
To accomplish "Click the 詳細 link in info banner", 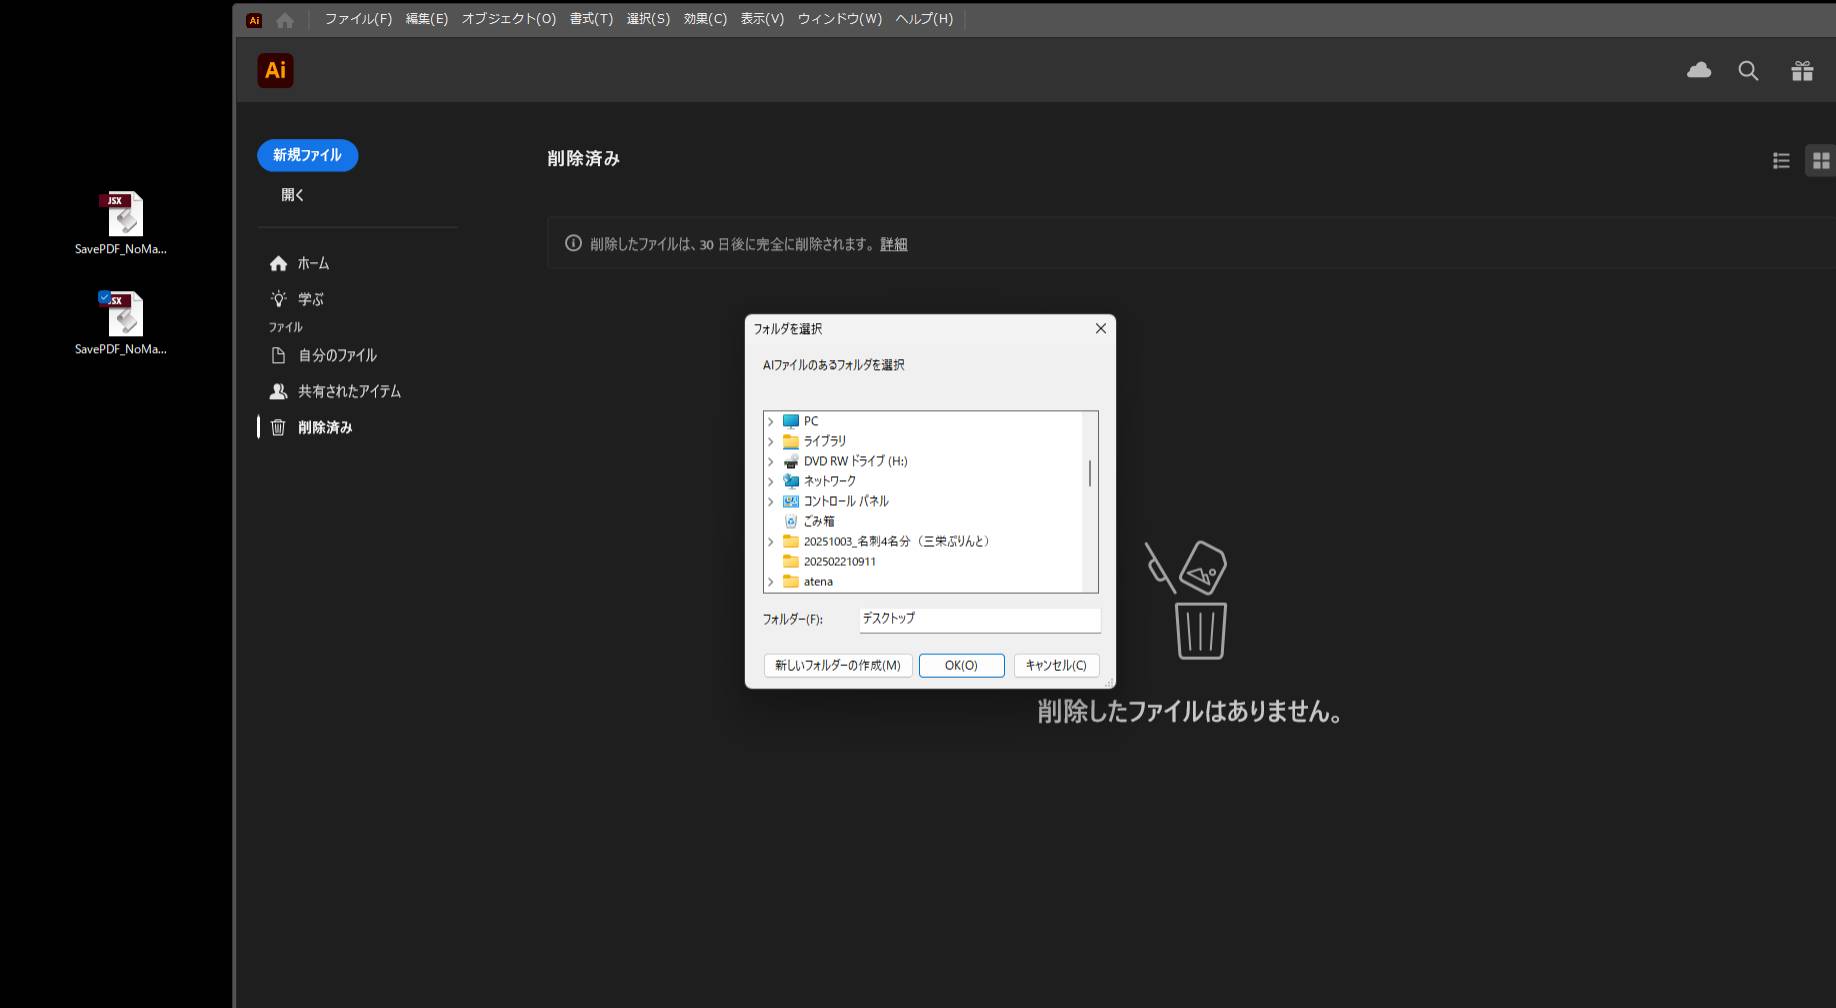I will click(893, 244).
